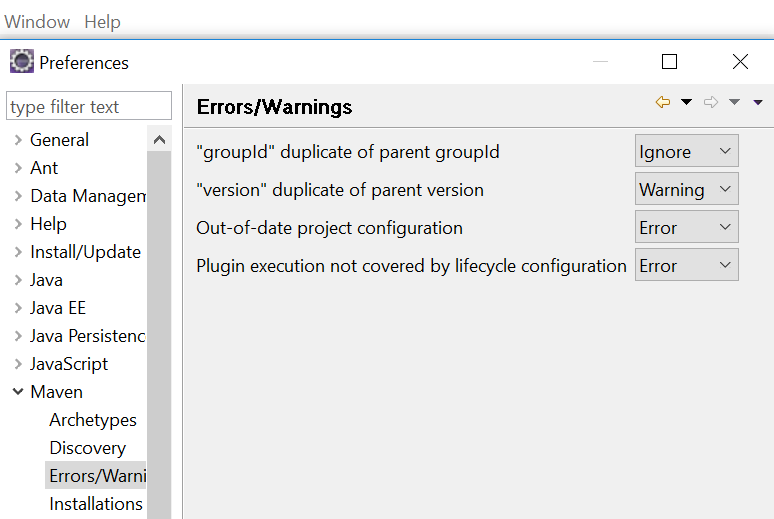The height and width of the screenshot is (519, 774).
Task: Expand the Java EE node
Action: pyautogui.click(x=18, y=308)
